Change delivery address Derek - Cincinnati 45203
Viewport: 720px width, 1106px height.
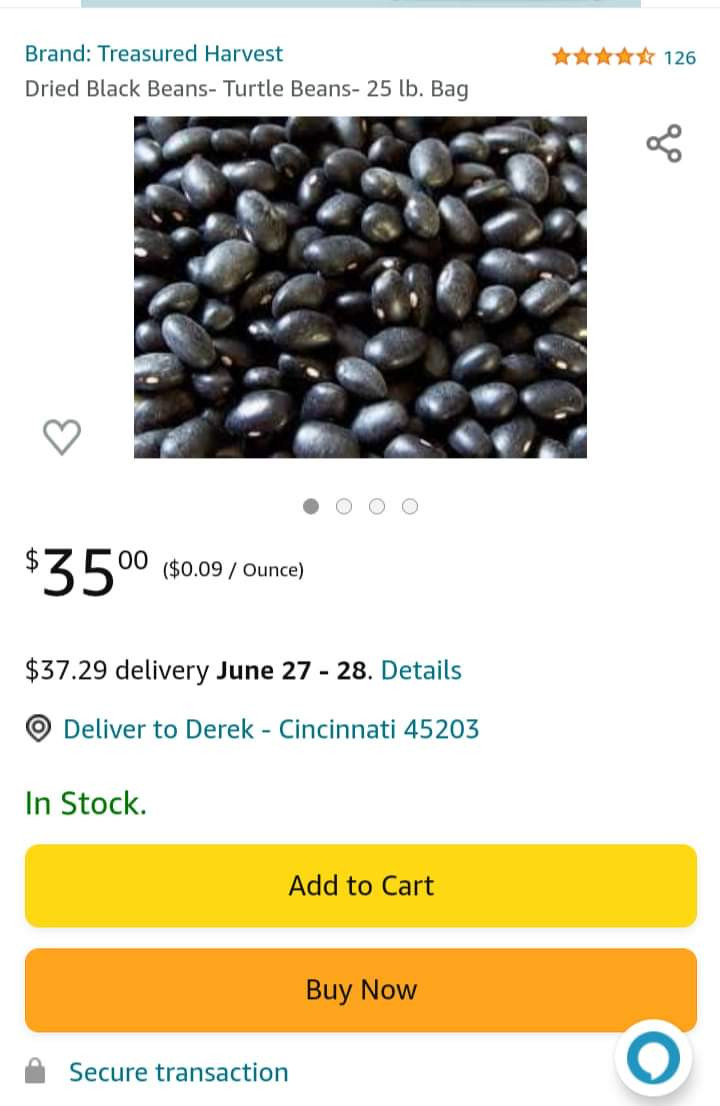pyautogui.click(x=271, y=729)
